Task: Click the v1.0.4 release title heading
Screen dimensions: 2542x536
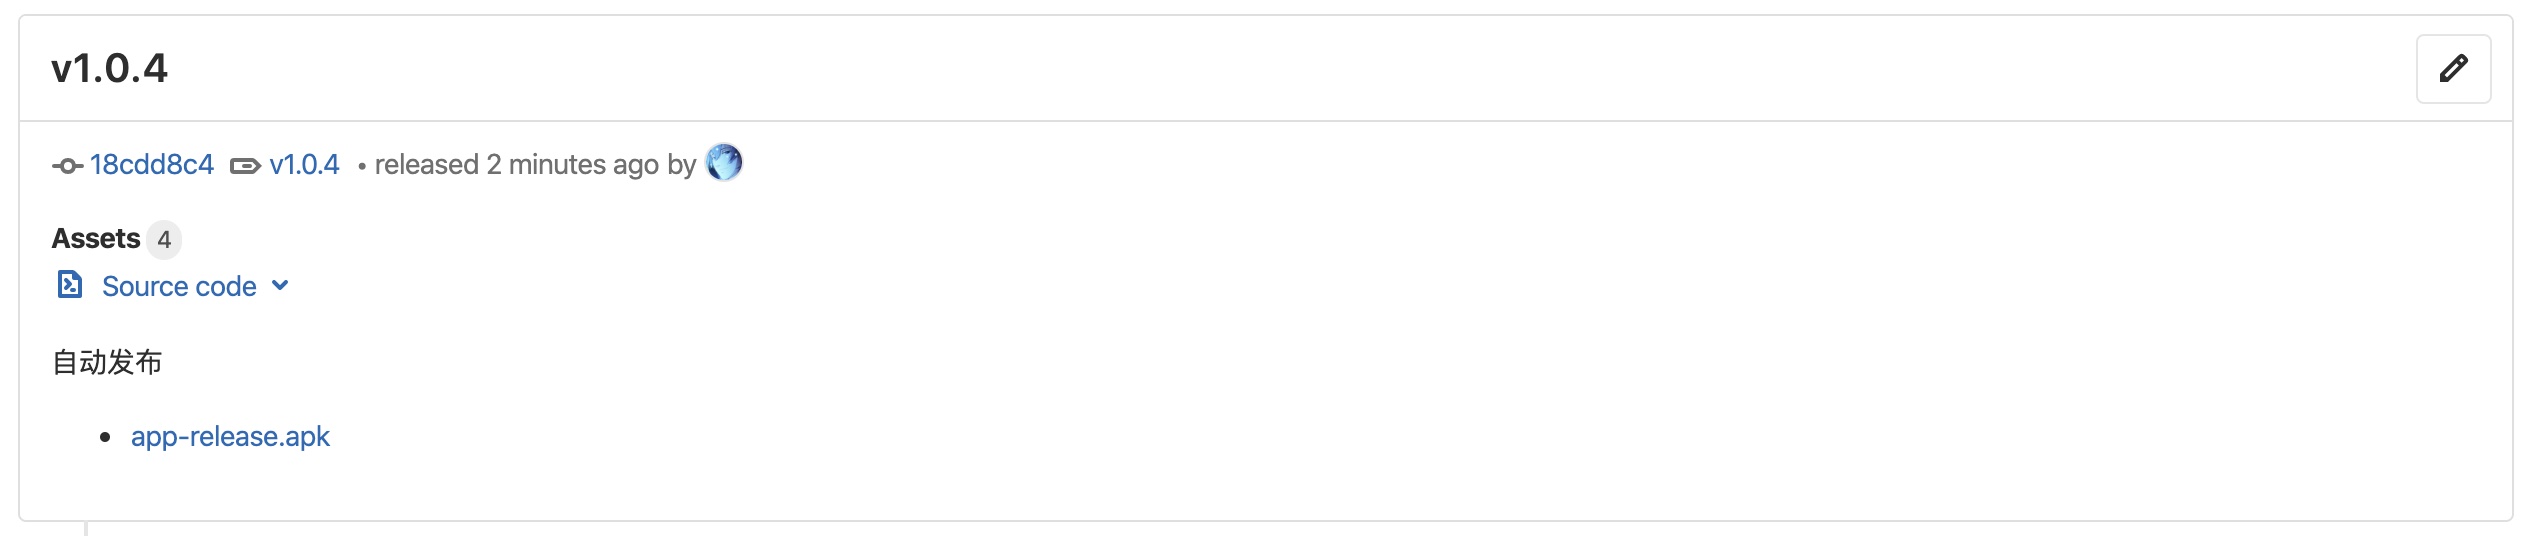Action: pos(110,68)
